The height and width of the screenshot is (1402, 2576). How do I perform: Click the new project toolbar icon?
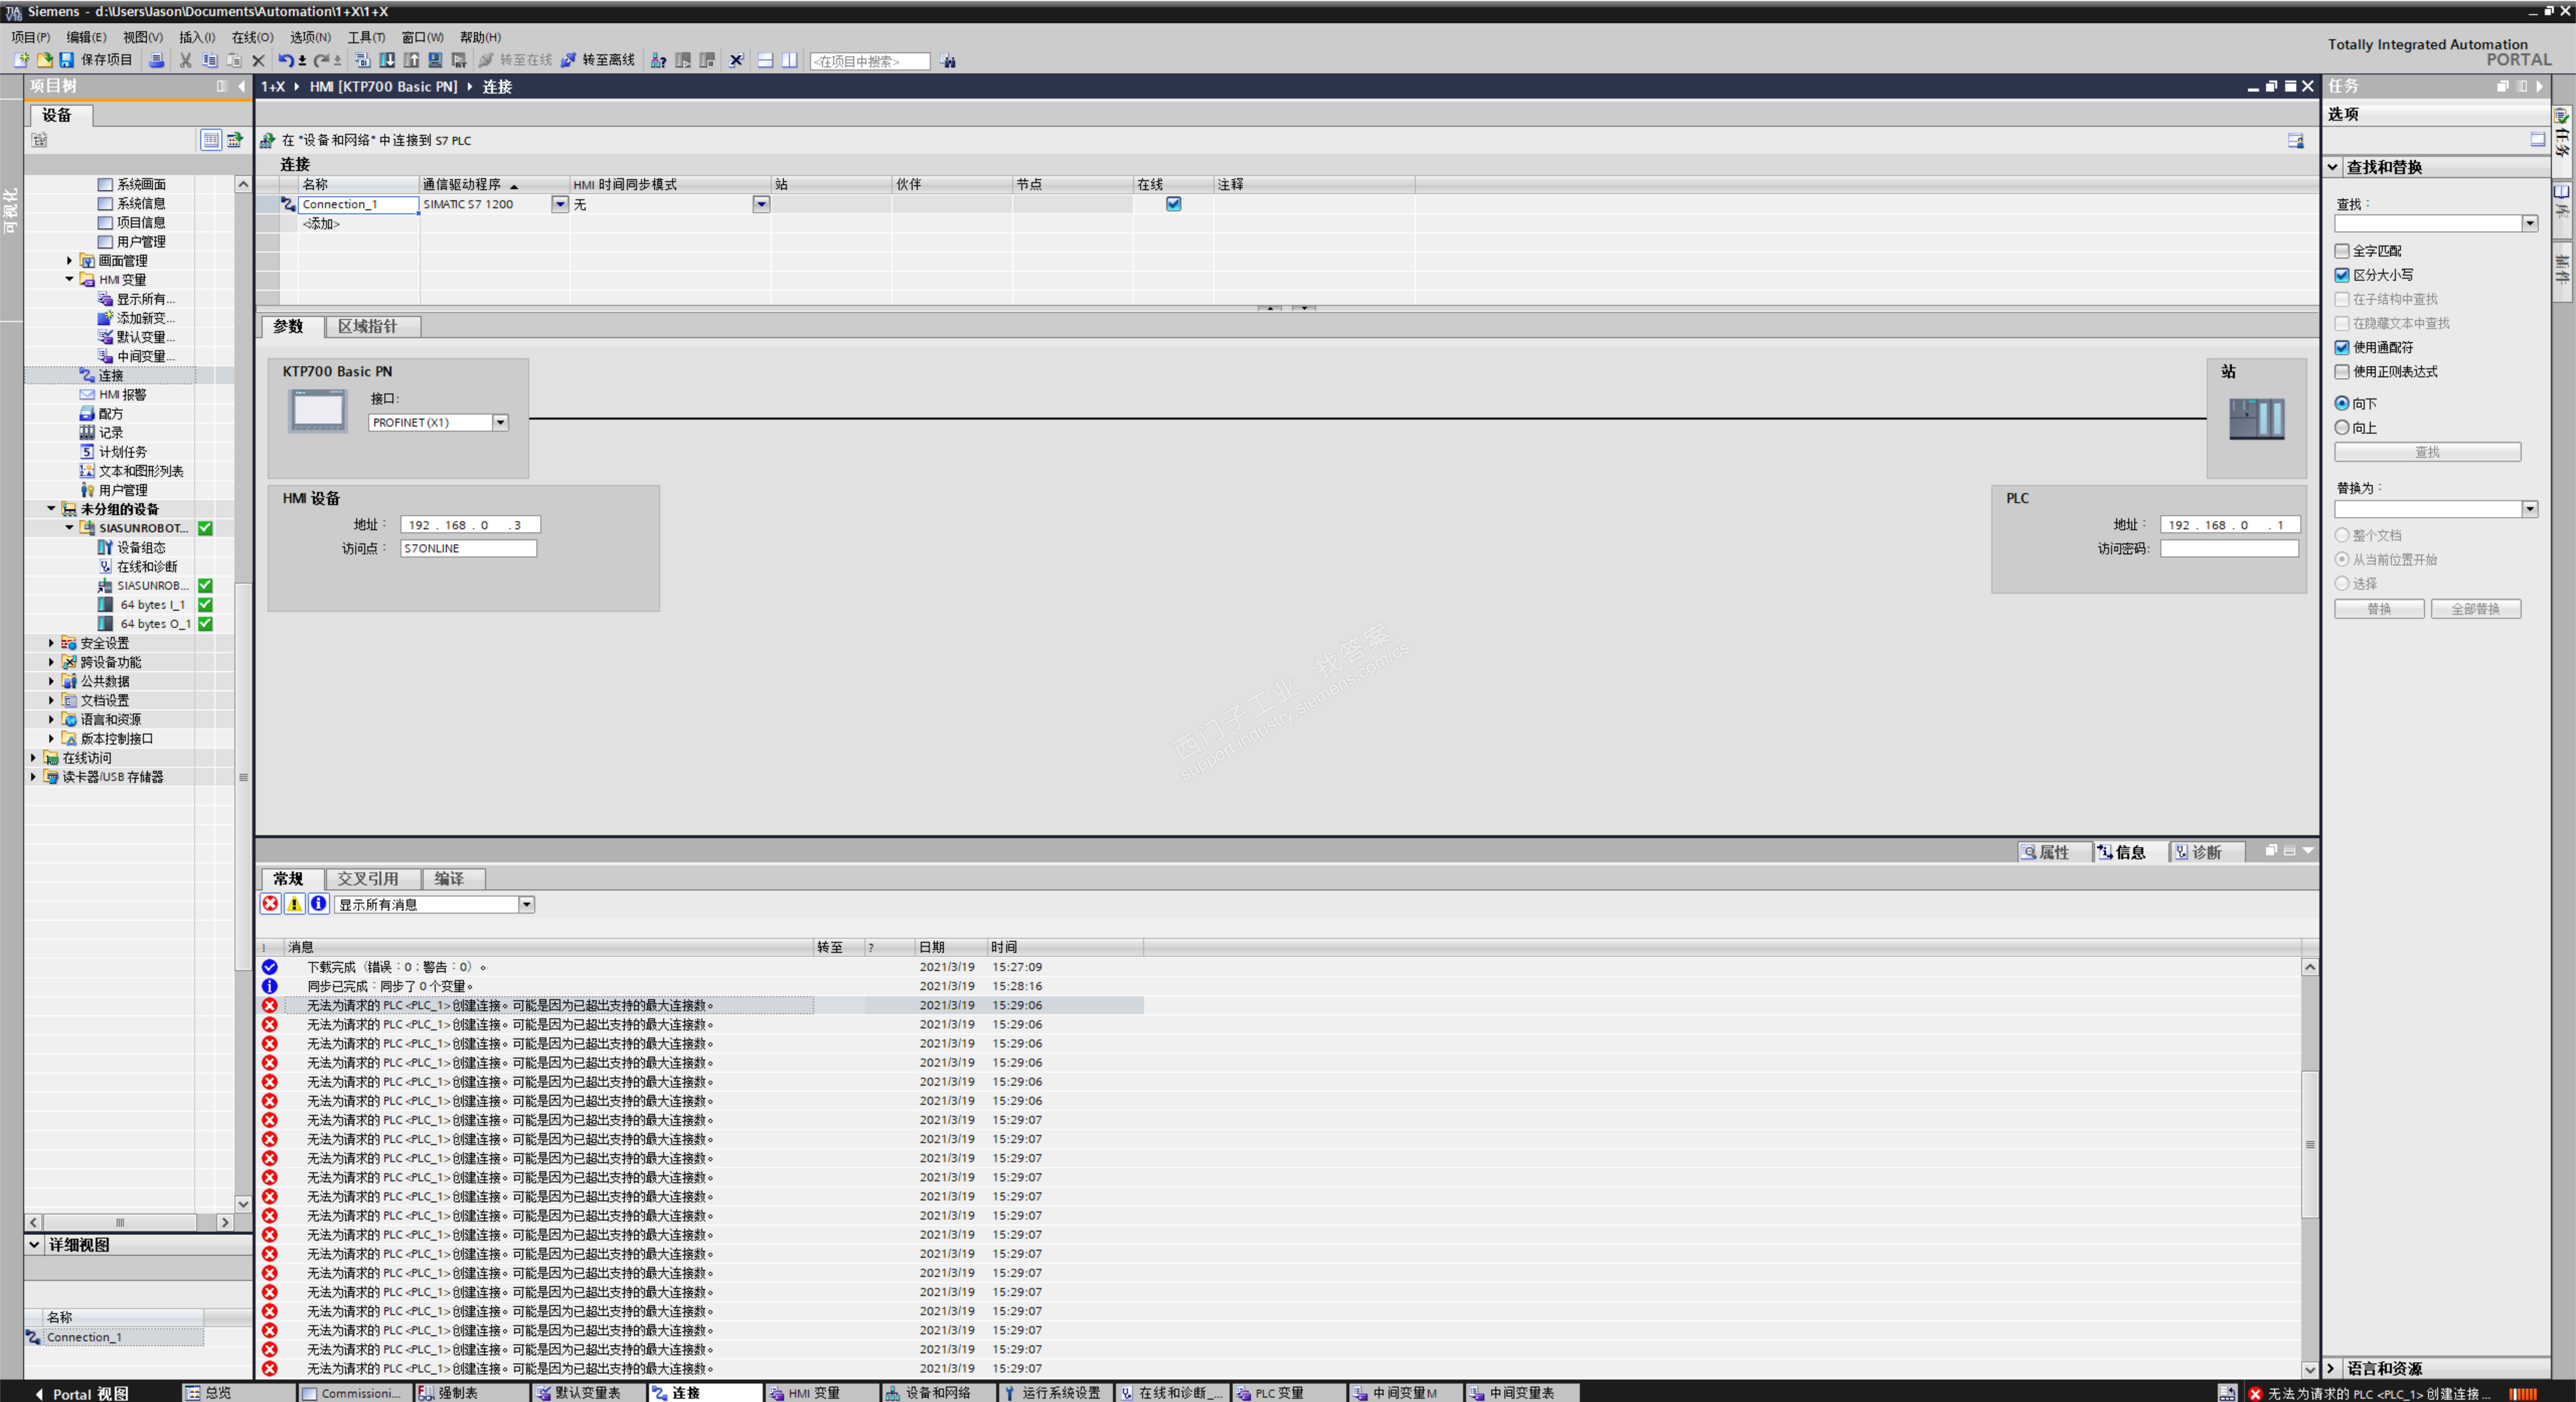21,60
